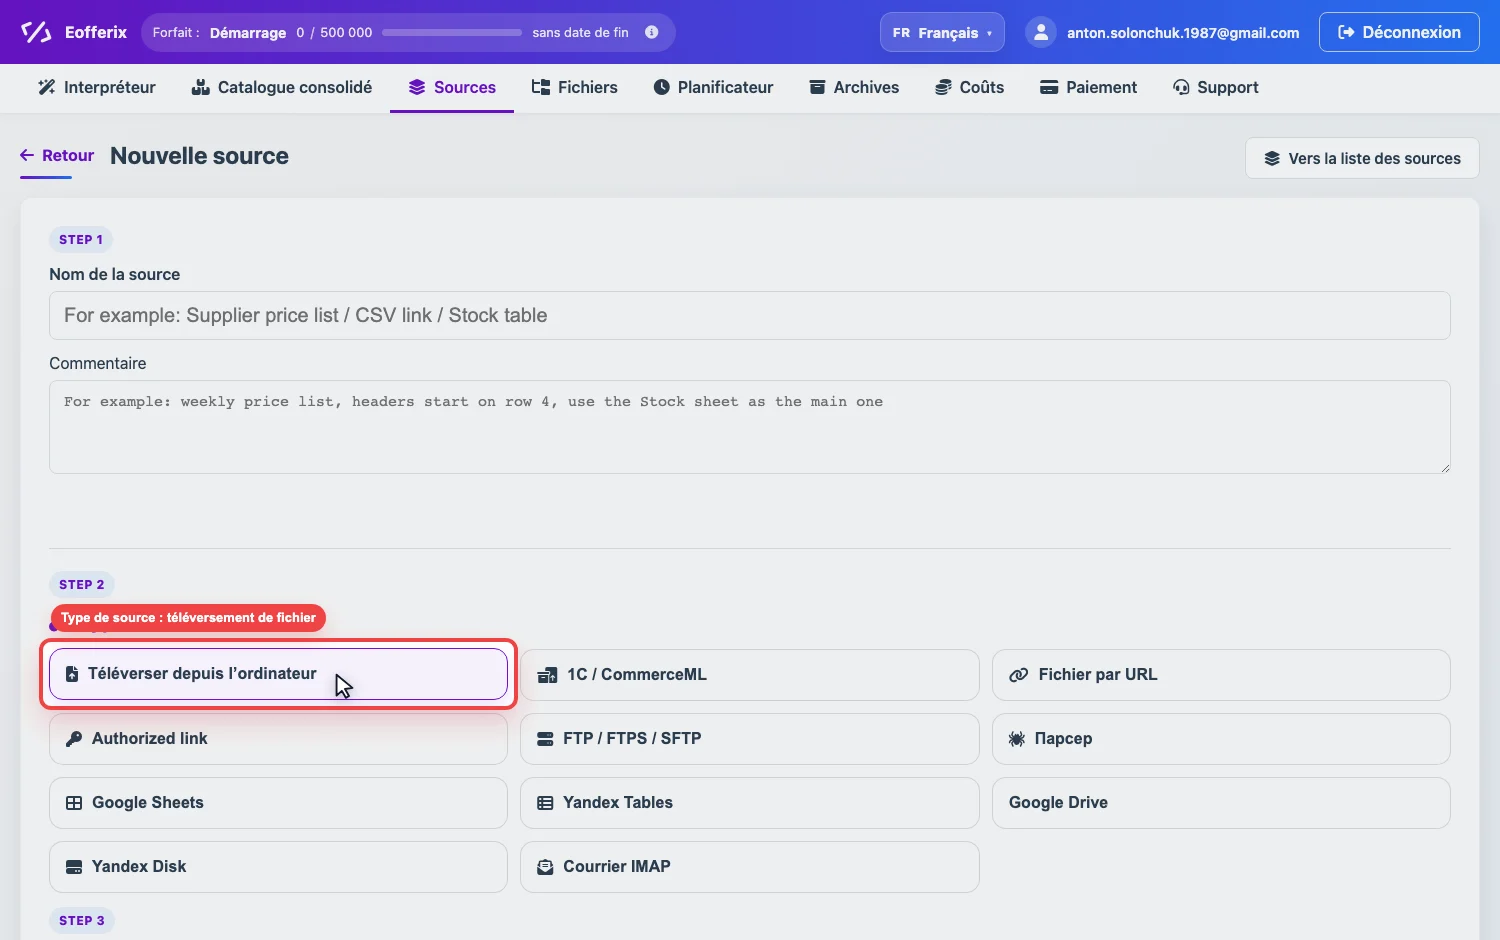1500x940 pixels.
Task: Click the user avatar icon
Action: point(1041,32)
